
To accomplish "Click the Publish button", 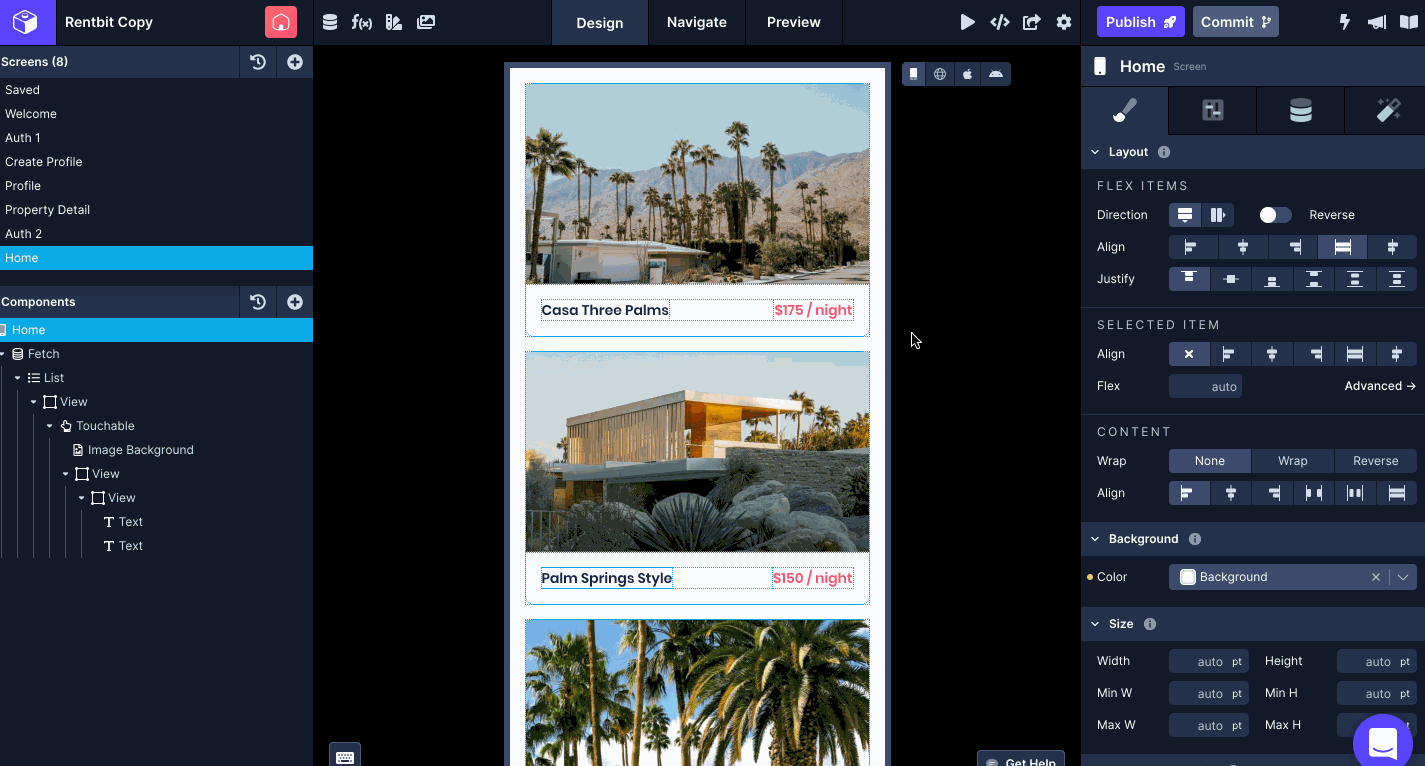I will click(x=1141, y=22).
